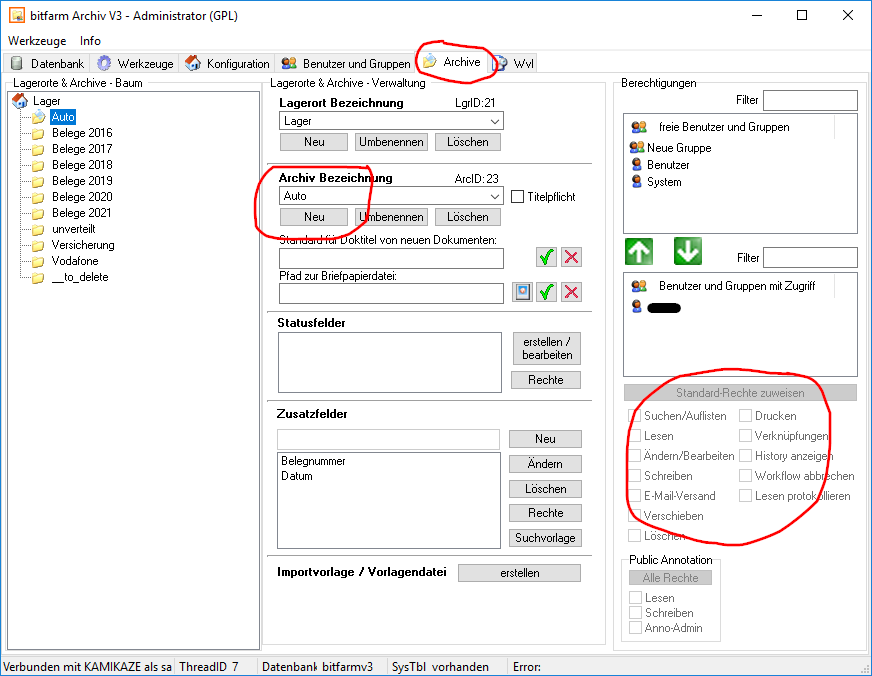The image size is (872, 676).
Task: Enable the Lesen permission checkbox
Action: pos(635,436)
